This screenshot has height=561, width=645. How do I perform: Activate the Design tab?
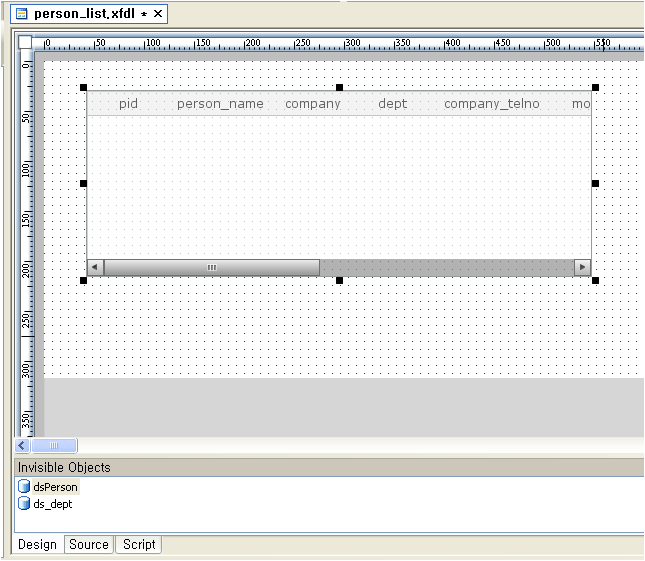[x=37, y=545]
